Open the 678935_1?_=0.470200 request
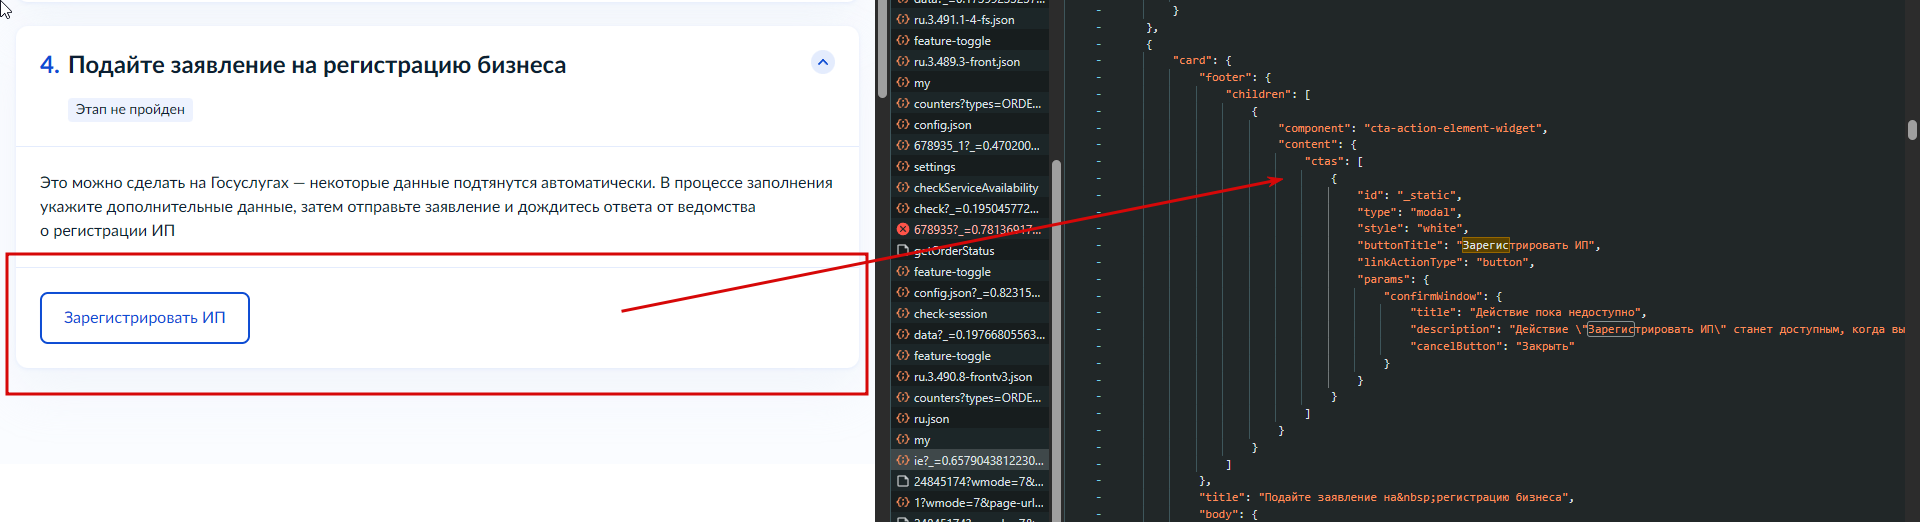 (976, 146)
